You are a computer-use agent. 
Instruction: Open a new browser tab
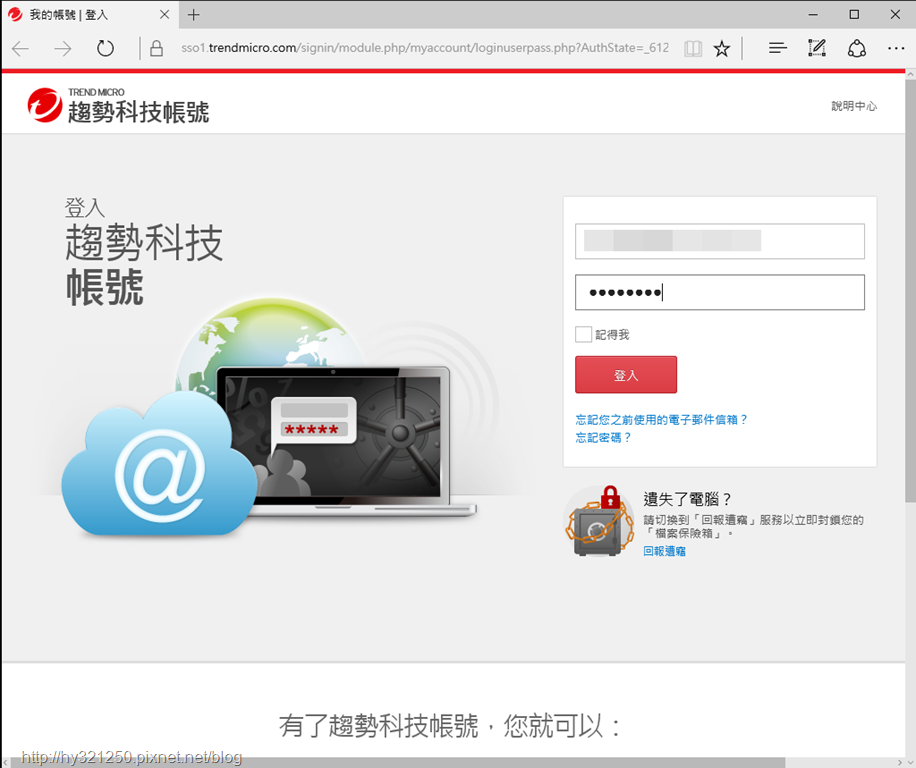pyautogui.click(x=193, y=15)
